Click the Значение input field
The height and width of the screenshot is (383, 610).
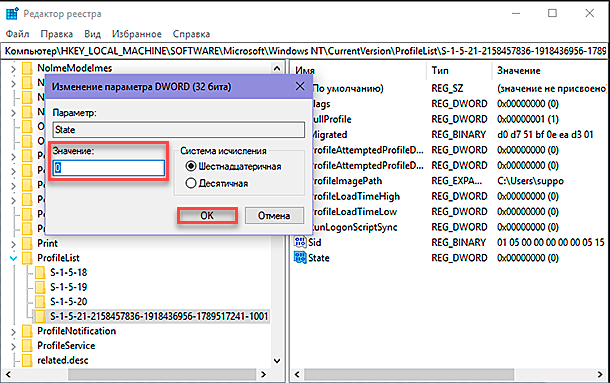pyautogui.click(x=109, y=168)
